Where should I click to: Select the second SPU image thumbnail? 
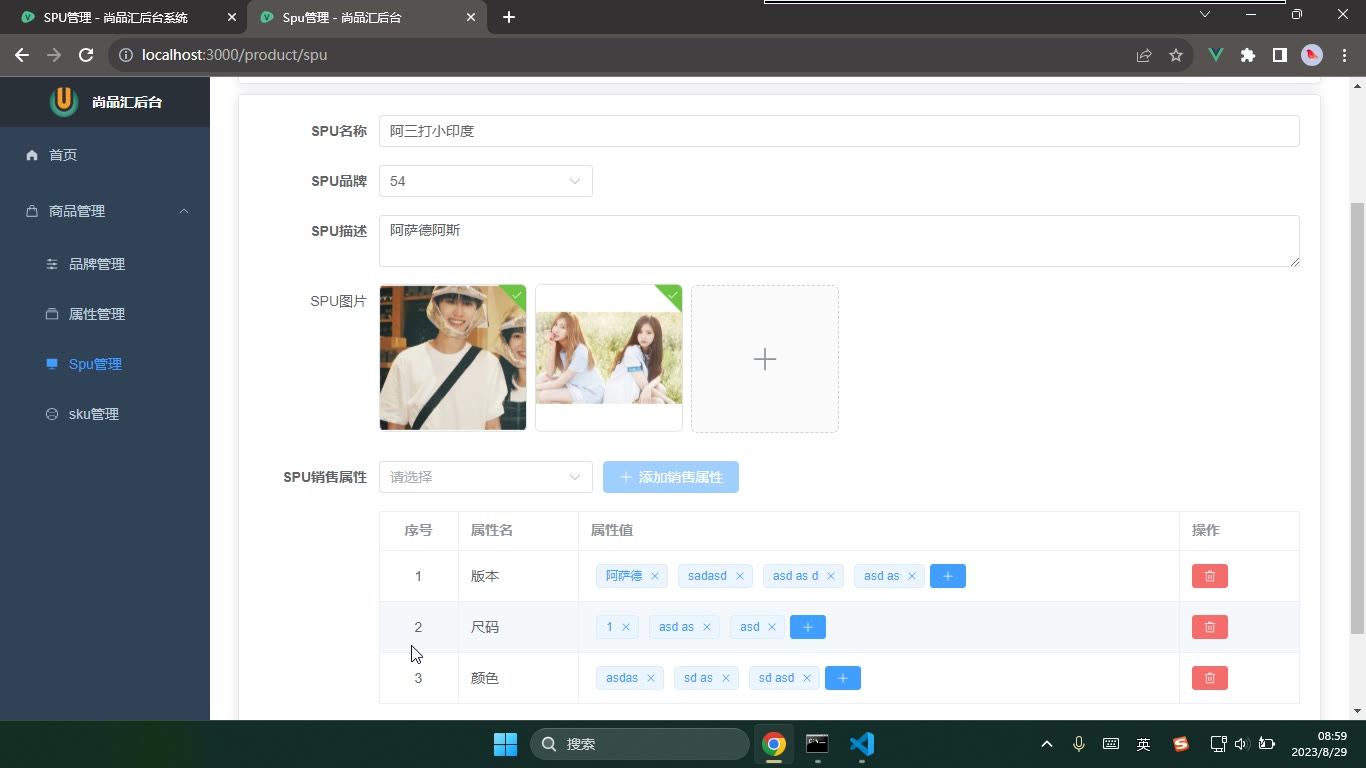coord(609,358)
